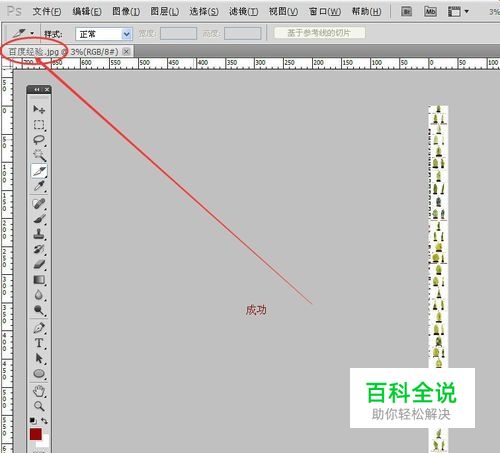
Task: Select the Clone Stamp tool
Action: pos(39,234)
